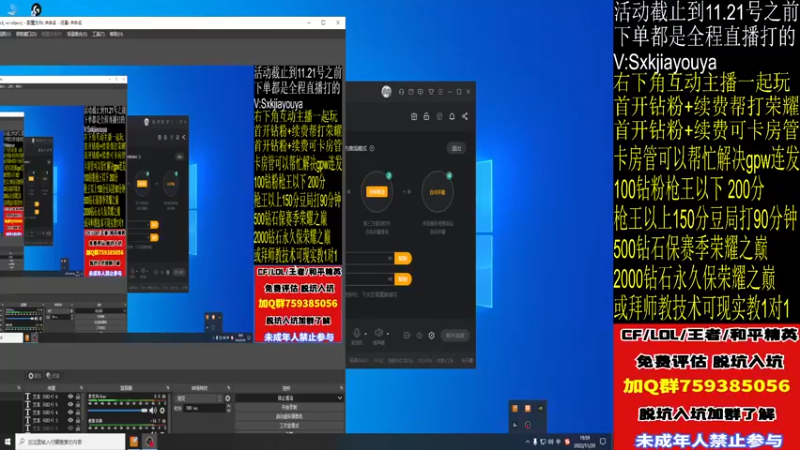This screenshot has height=450, width=800.
Task: Click first mixer channel blue volume slider
Action: click(118, 410)
